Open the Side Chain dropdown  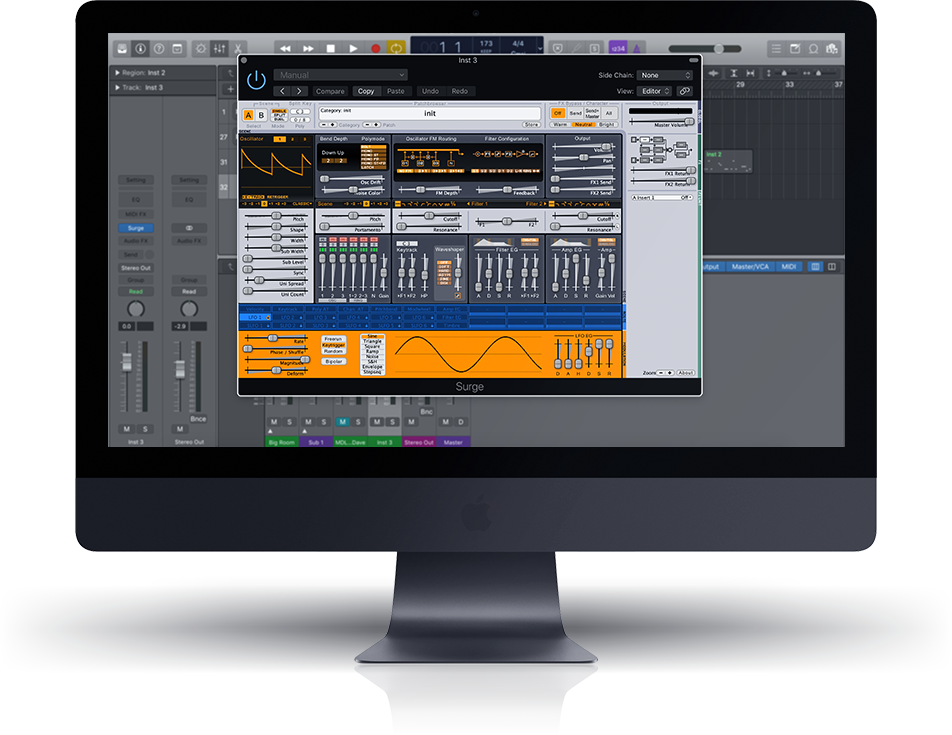tap(665, 75)
